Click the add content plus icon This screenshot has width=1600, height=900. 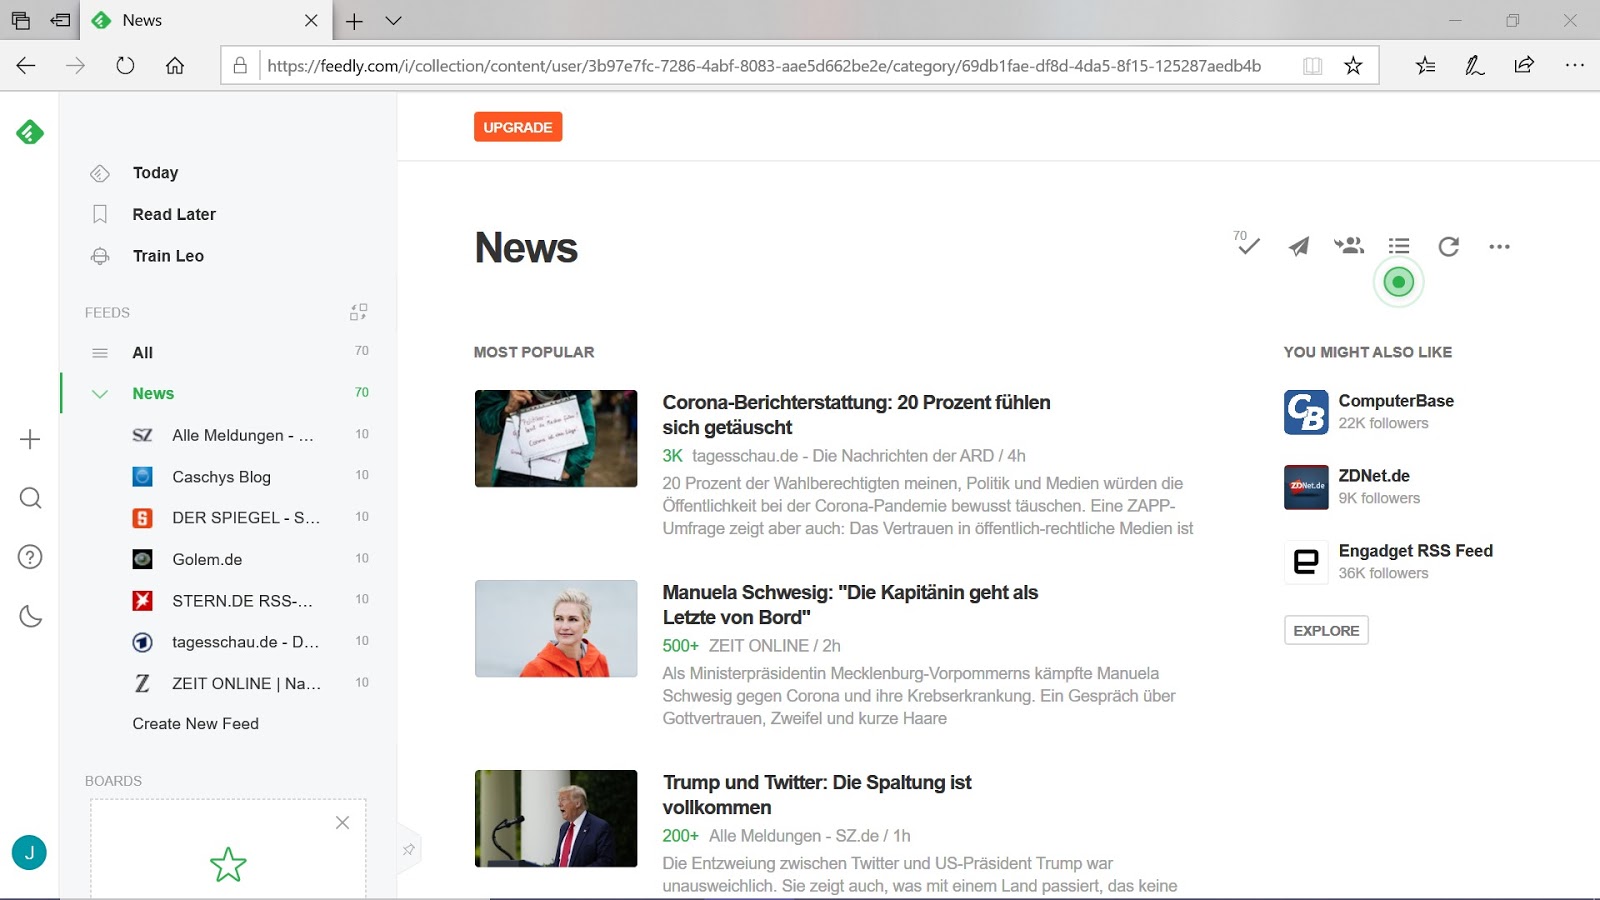tap(30, 439)
